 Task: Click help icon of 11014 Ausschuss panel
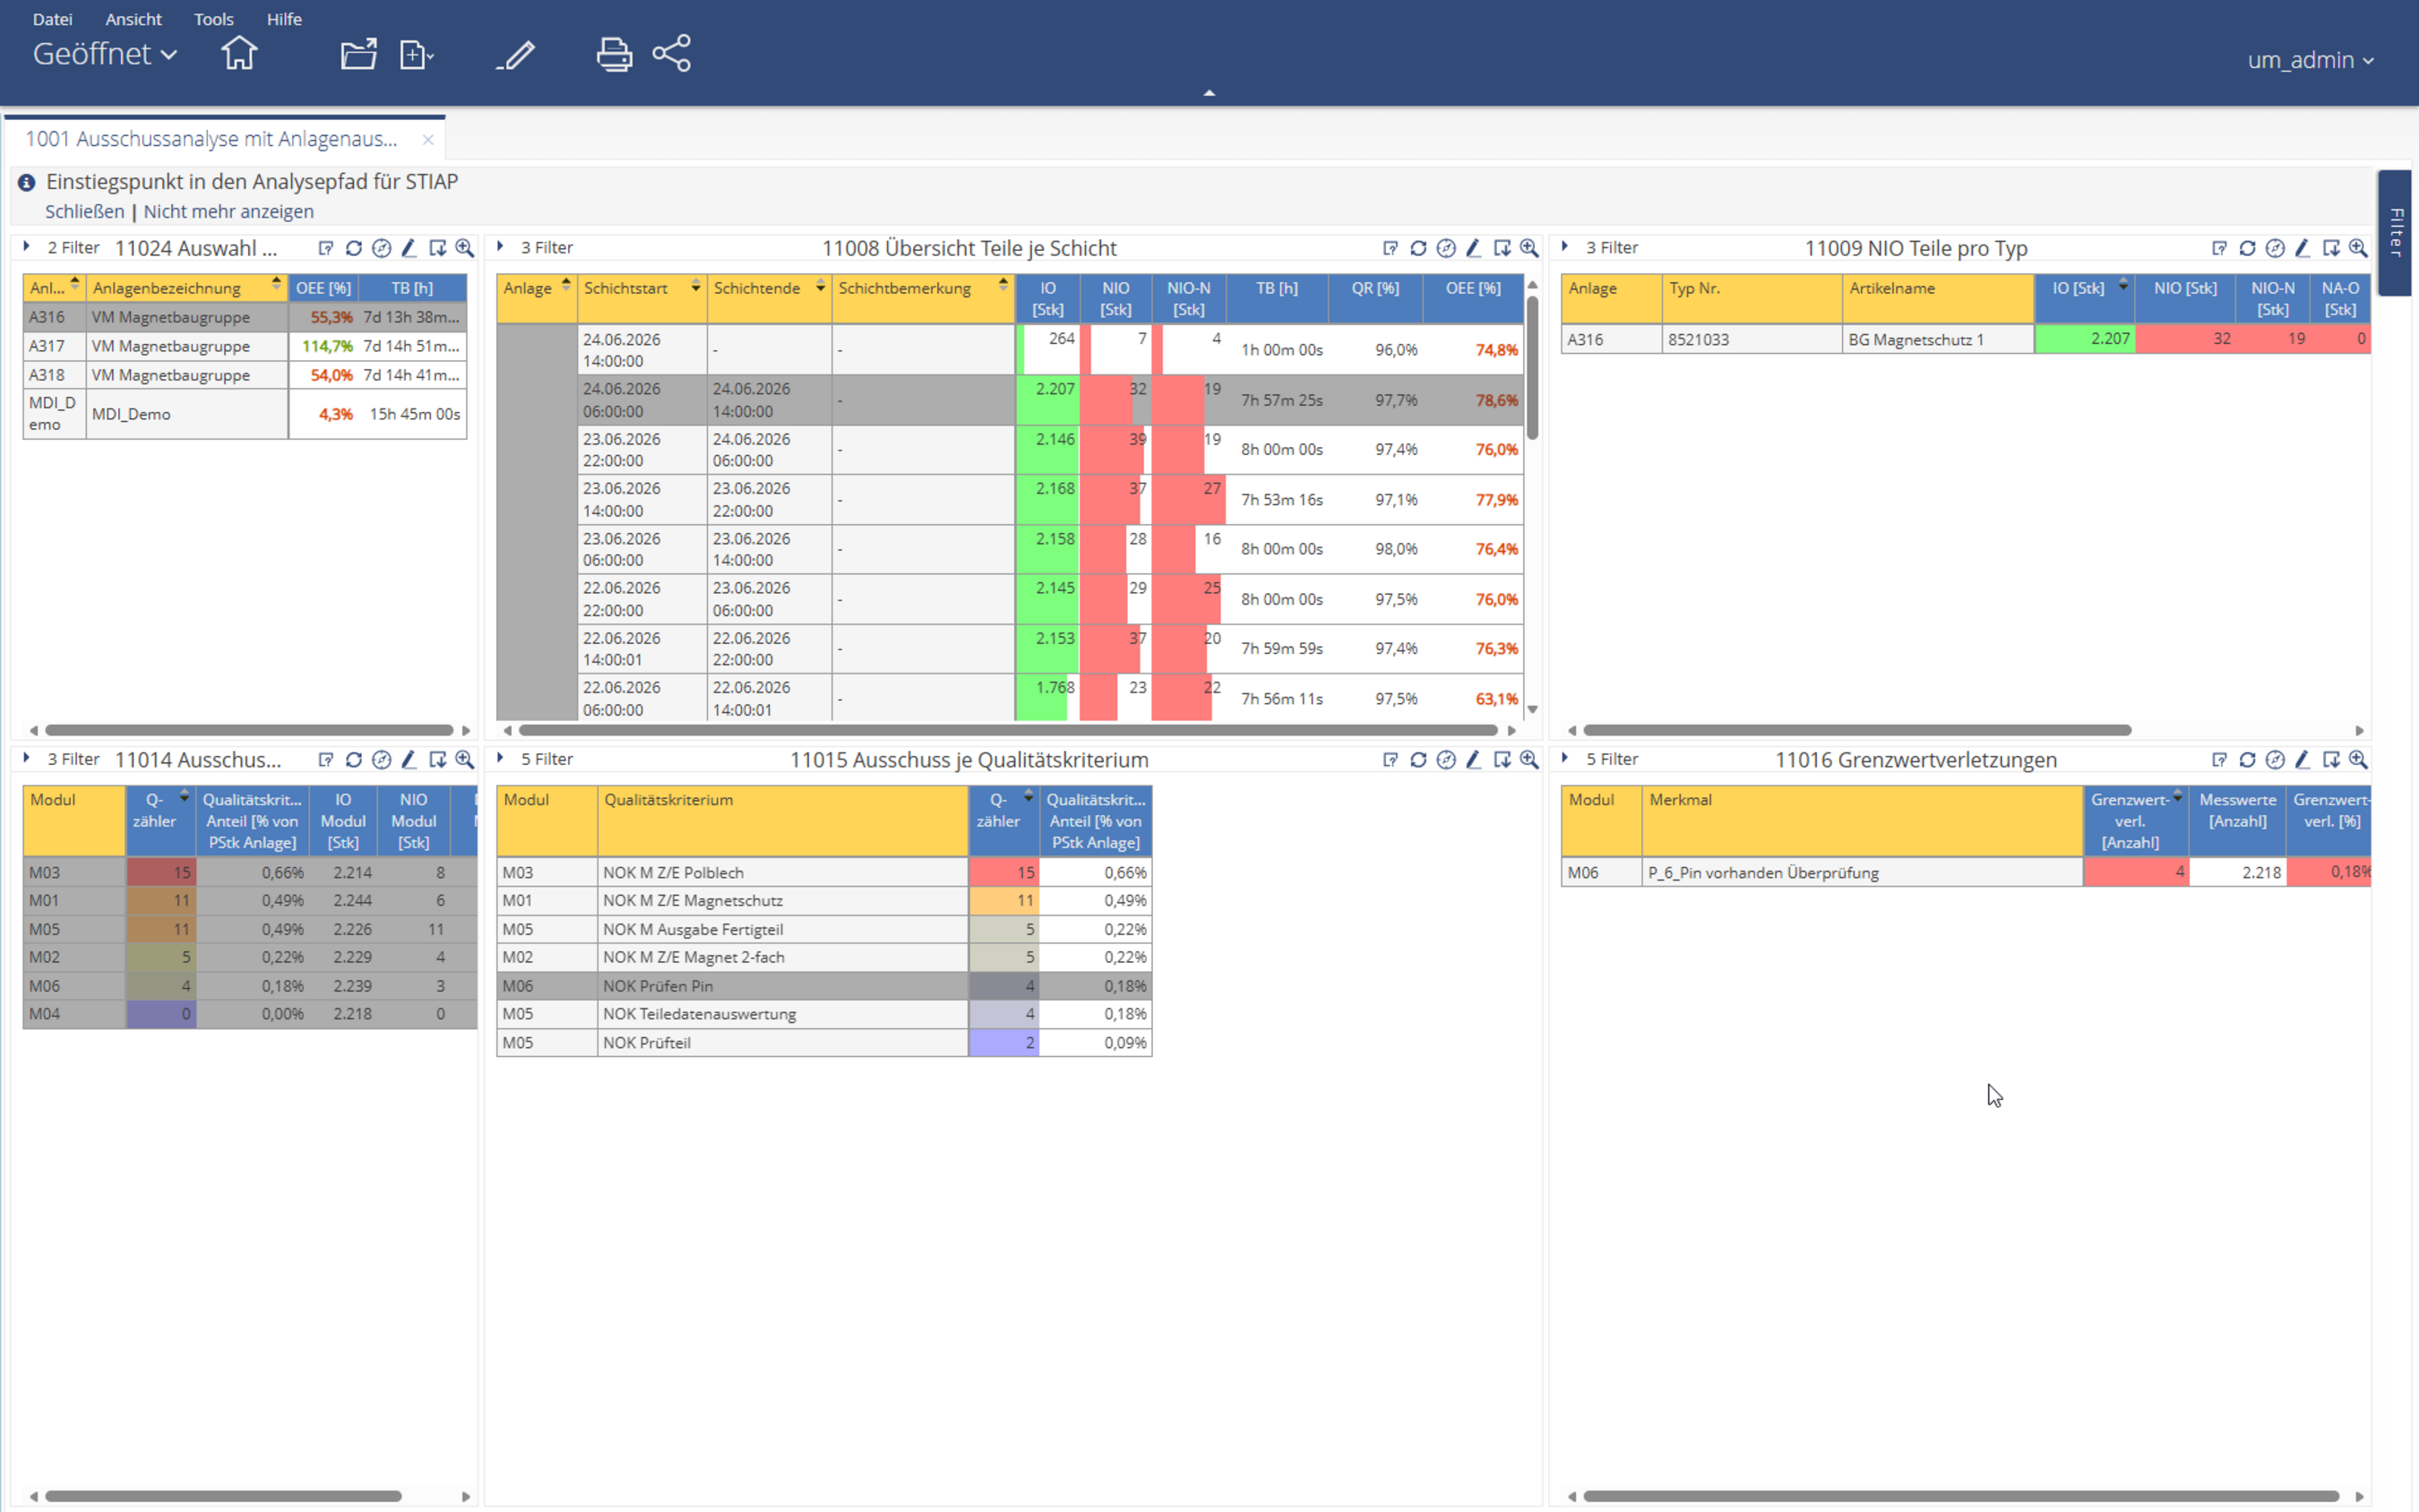pos(326,760)
